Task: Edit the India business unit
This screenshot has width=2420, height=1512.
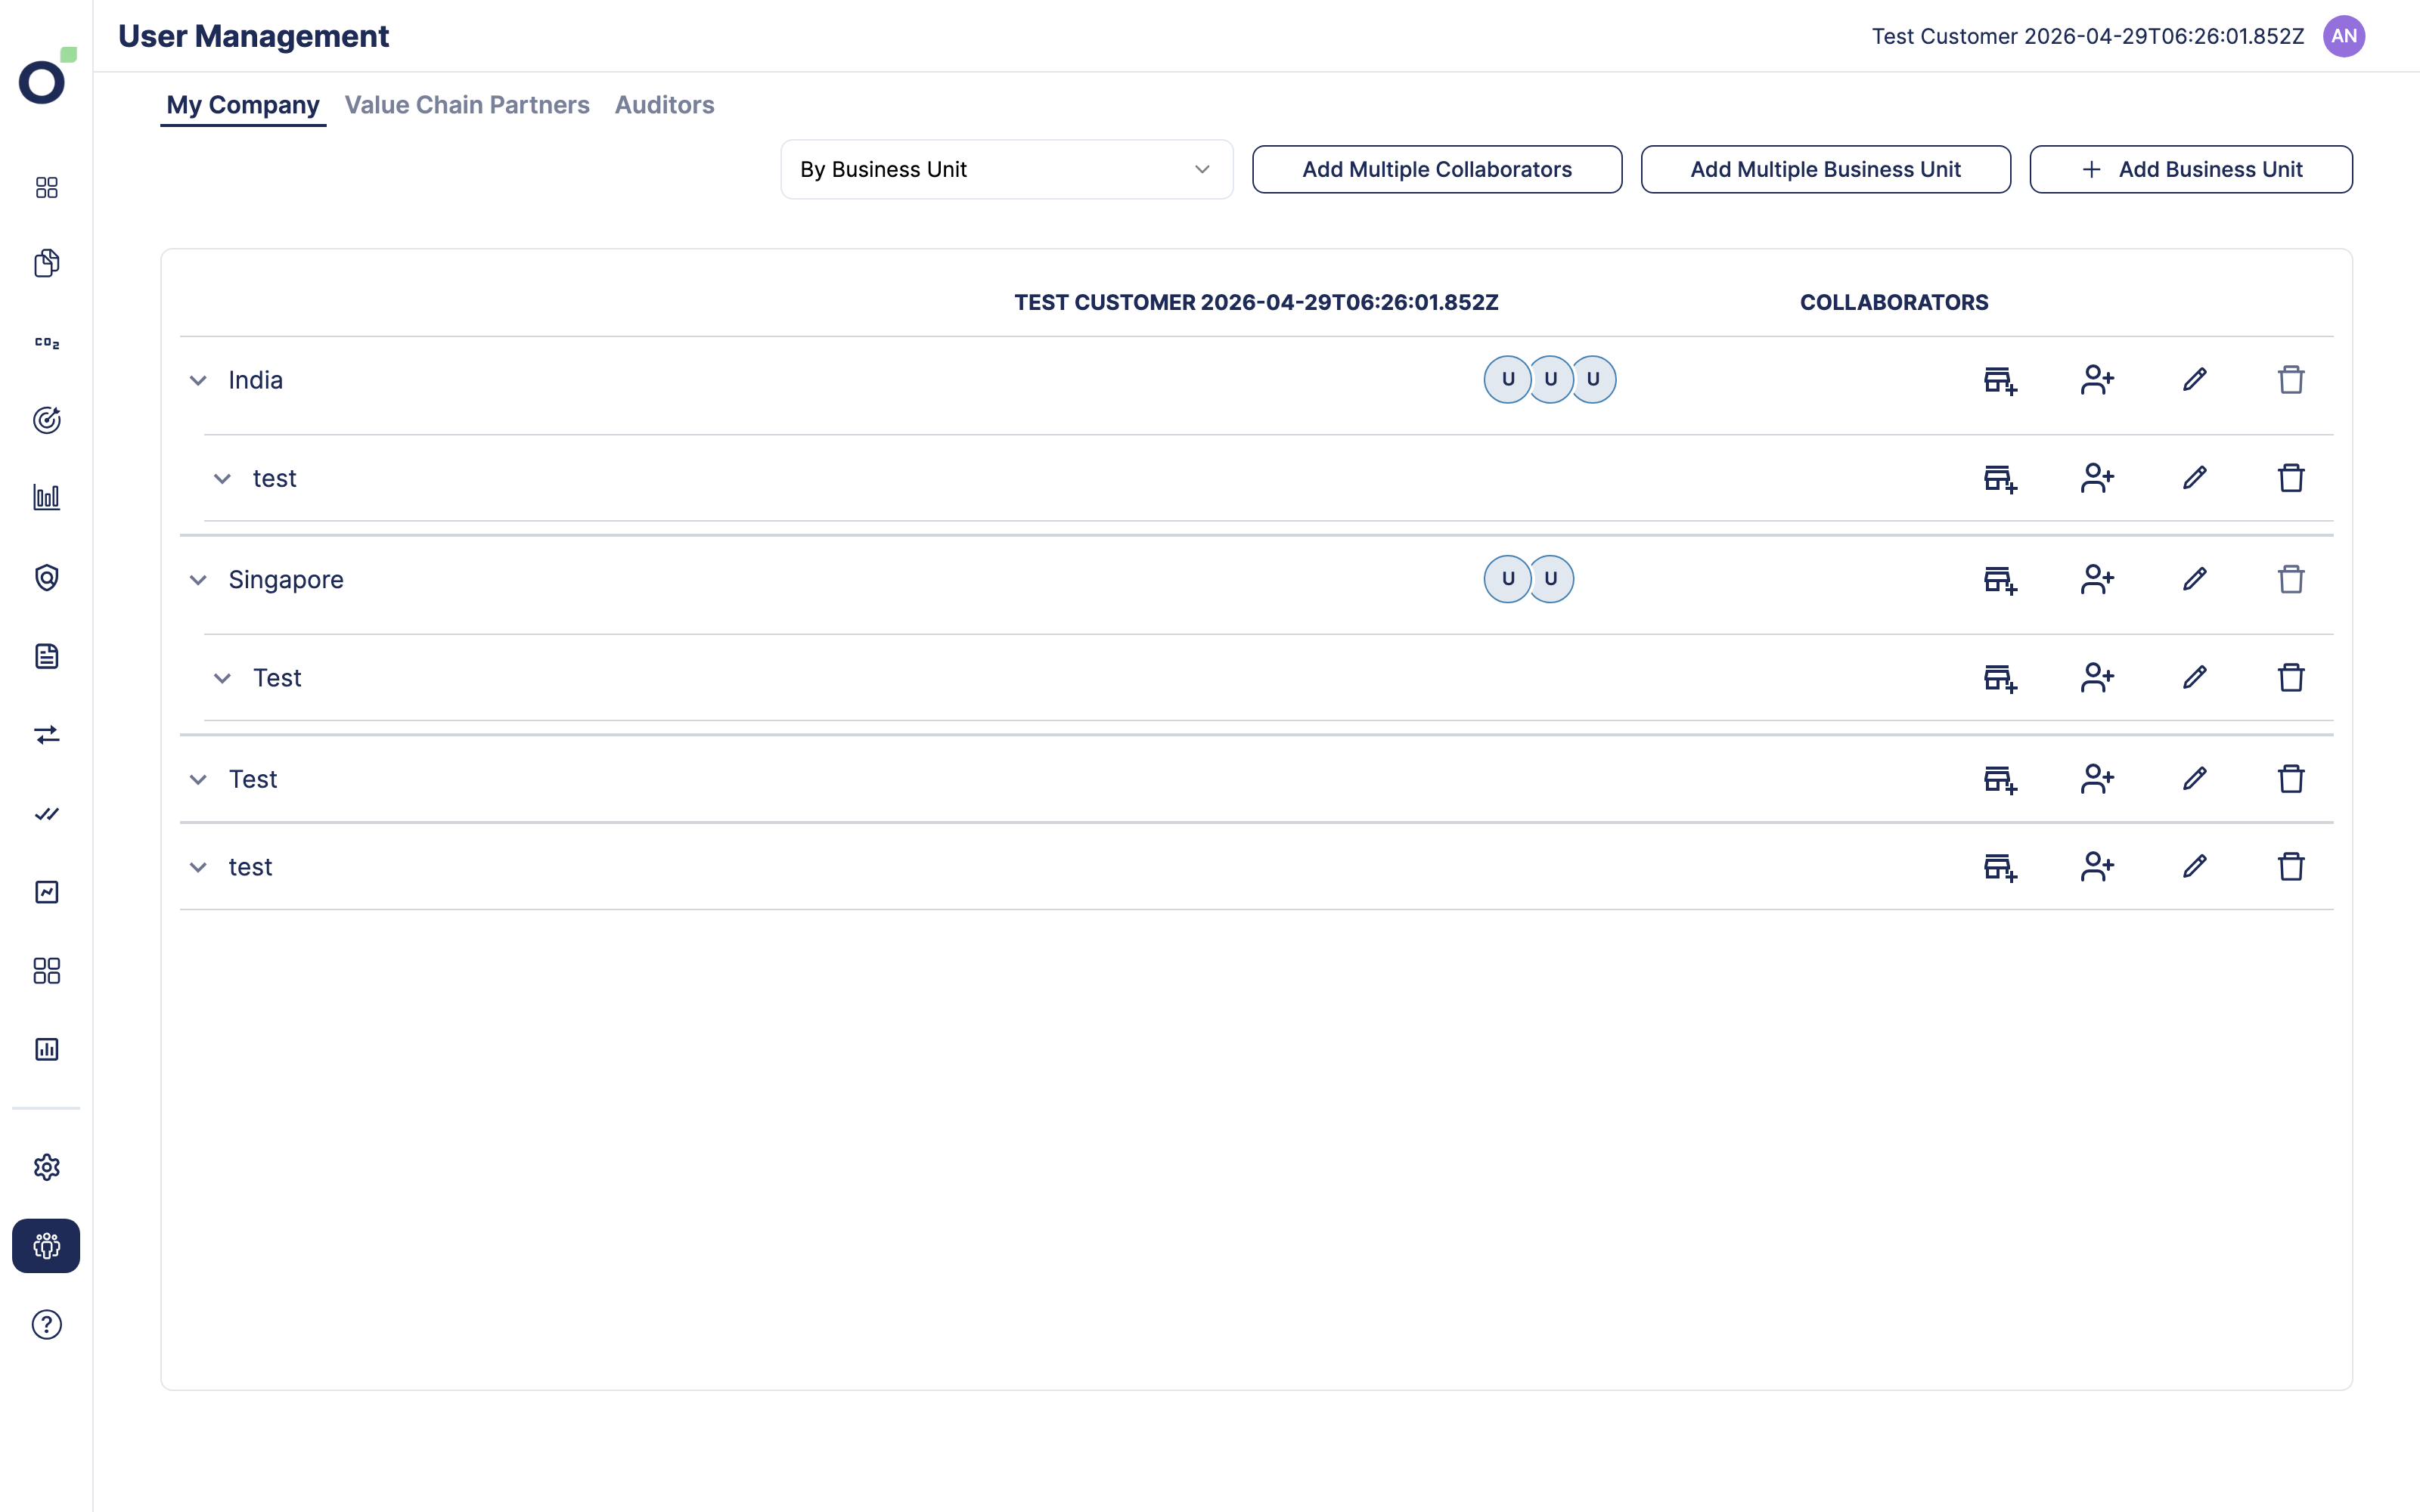Action: click(x=2194, y=380)
